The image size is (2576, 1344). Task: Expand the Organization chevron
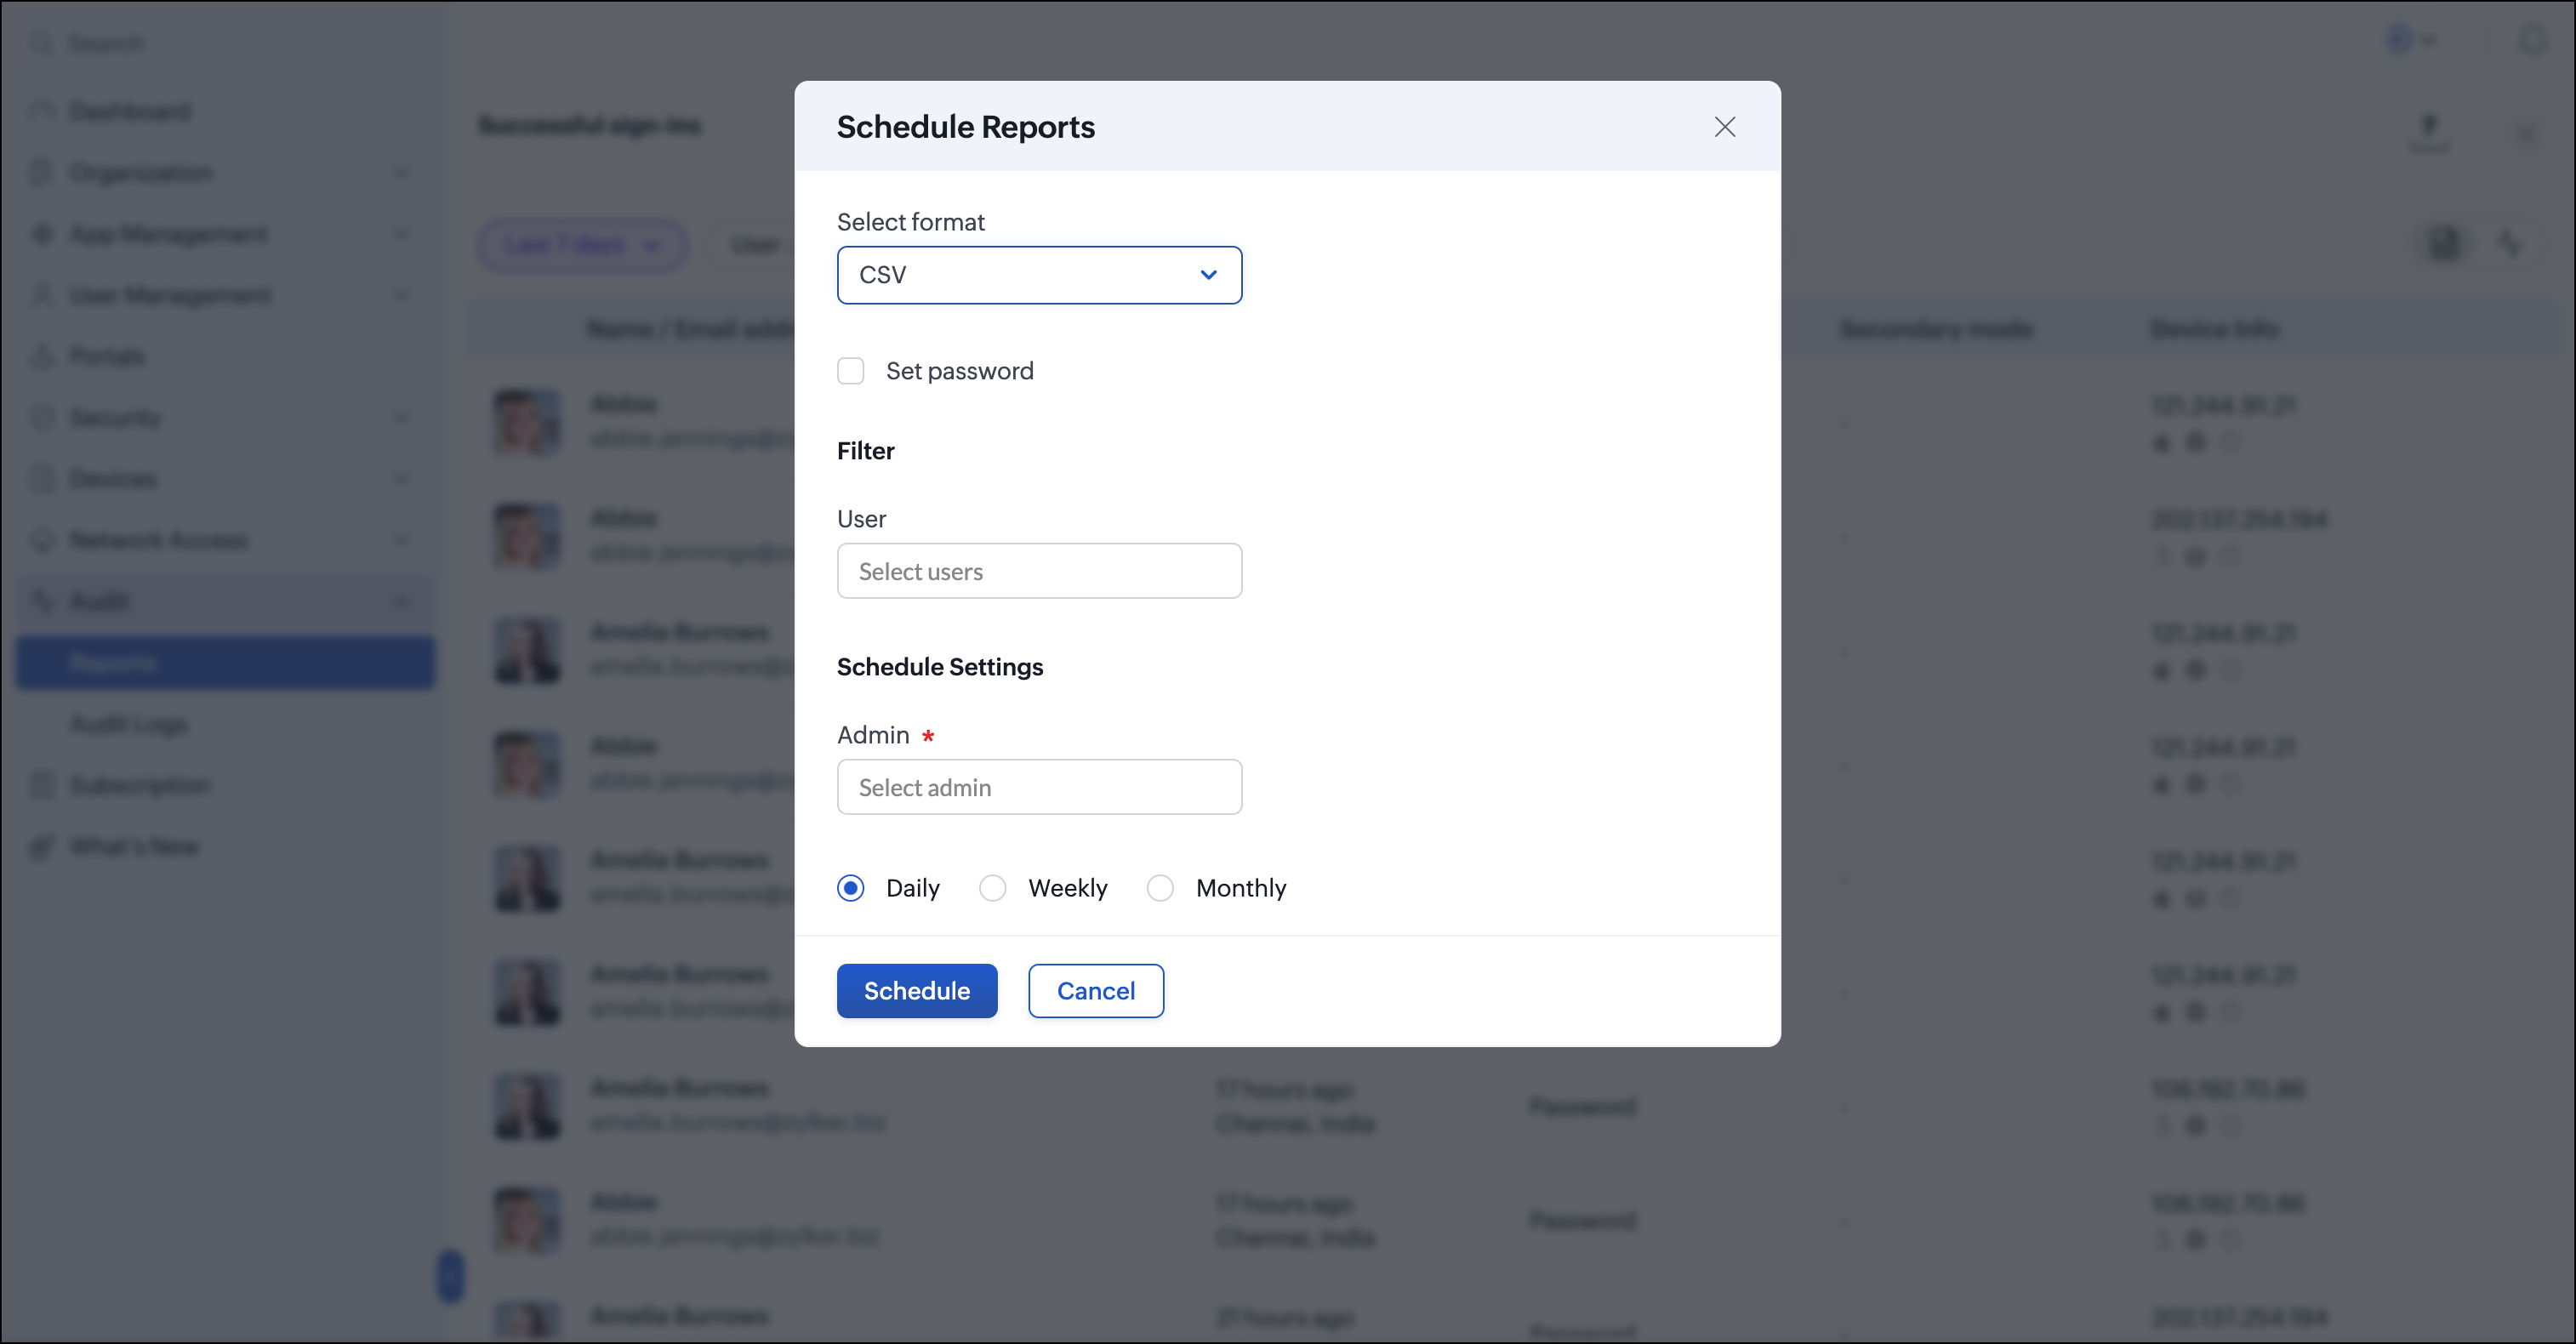[x=402, y=173]
